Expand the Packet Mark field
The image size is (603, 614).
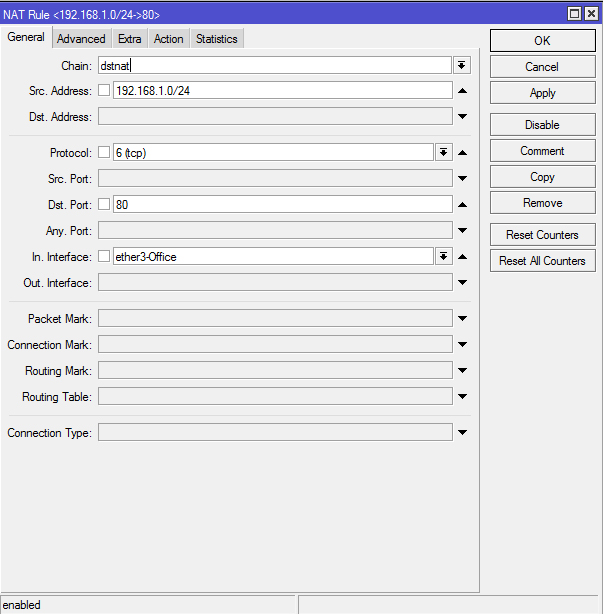tap(462, 318)
